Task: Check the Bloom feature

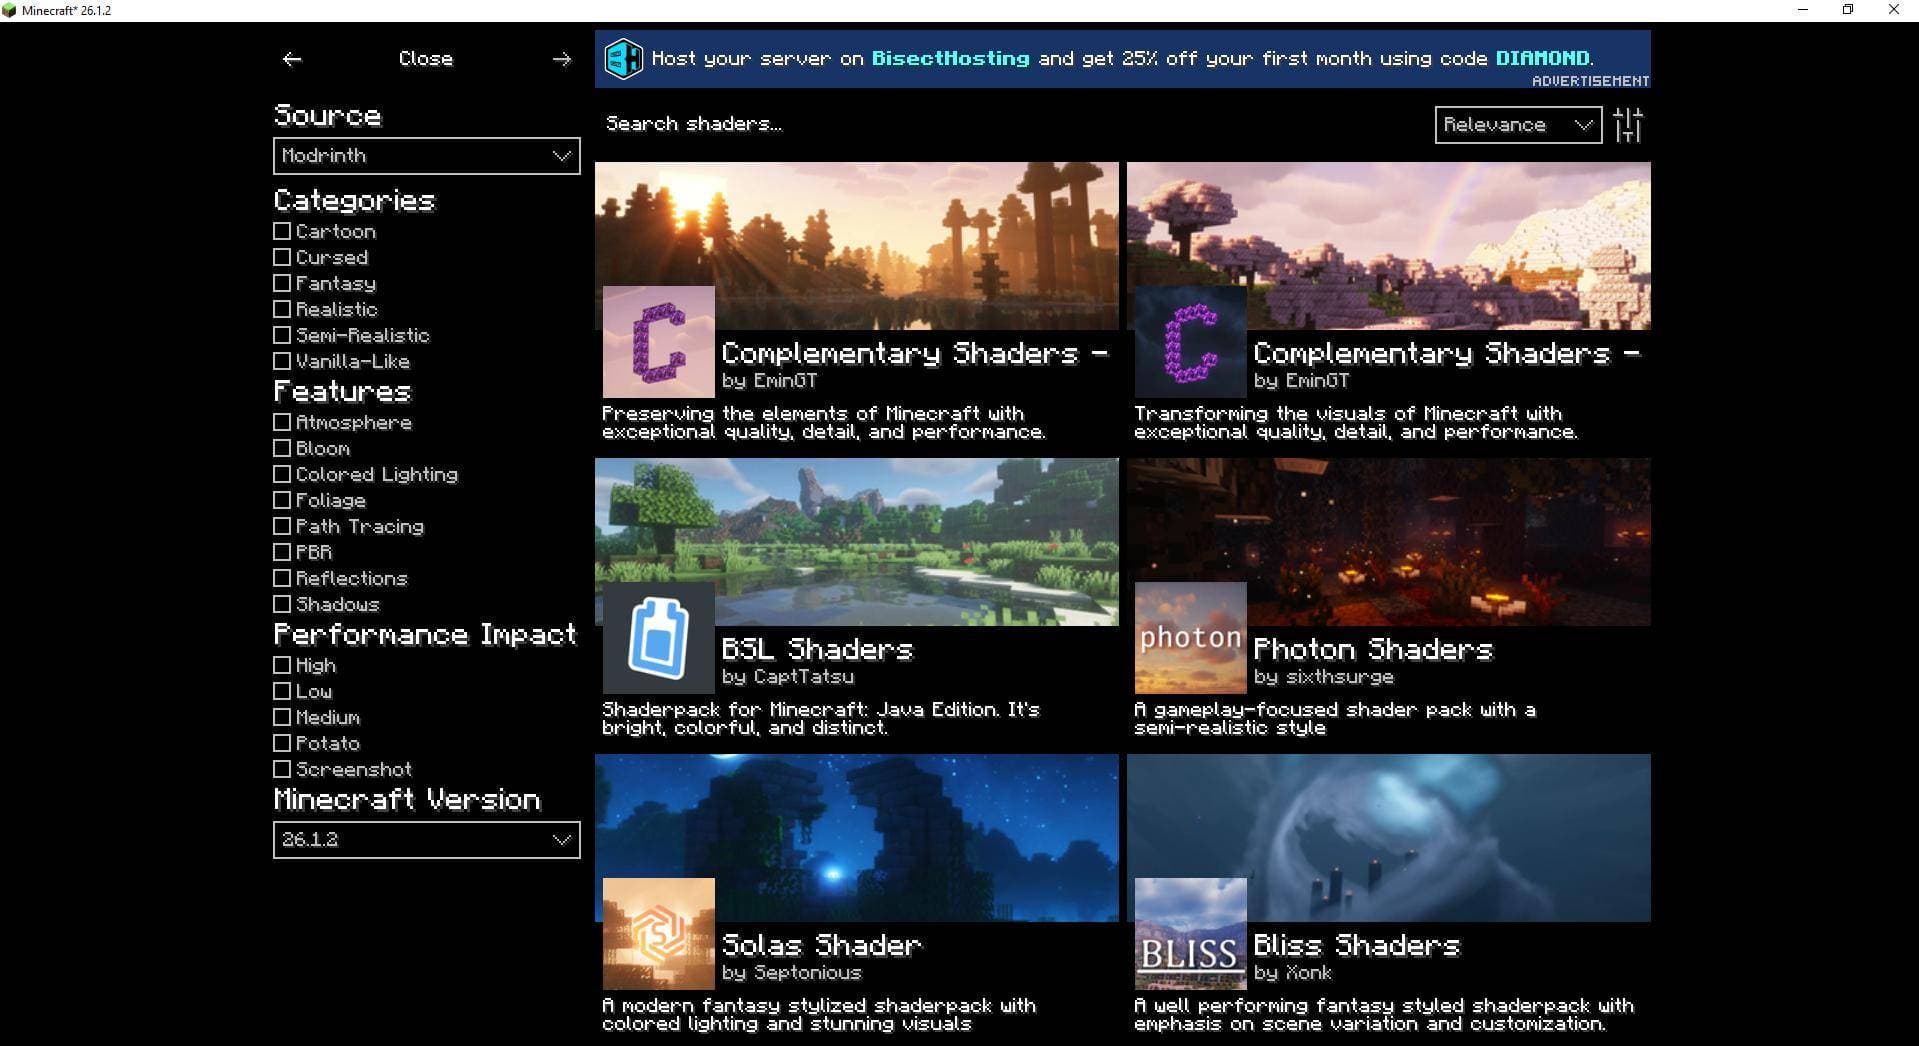Action: tap(282, 448)
